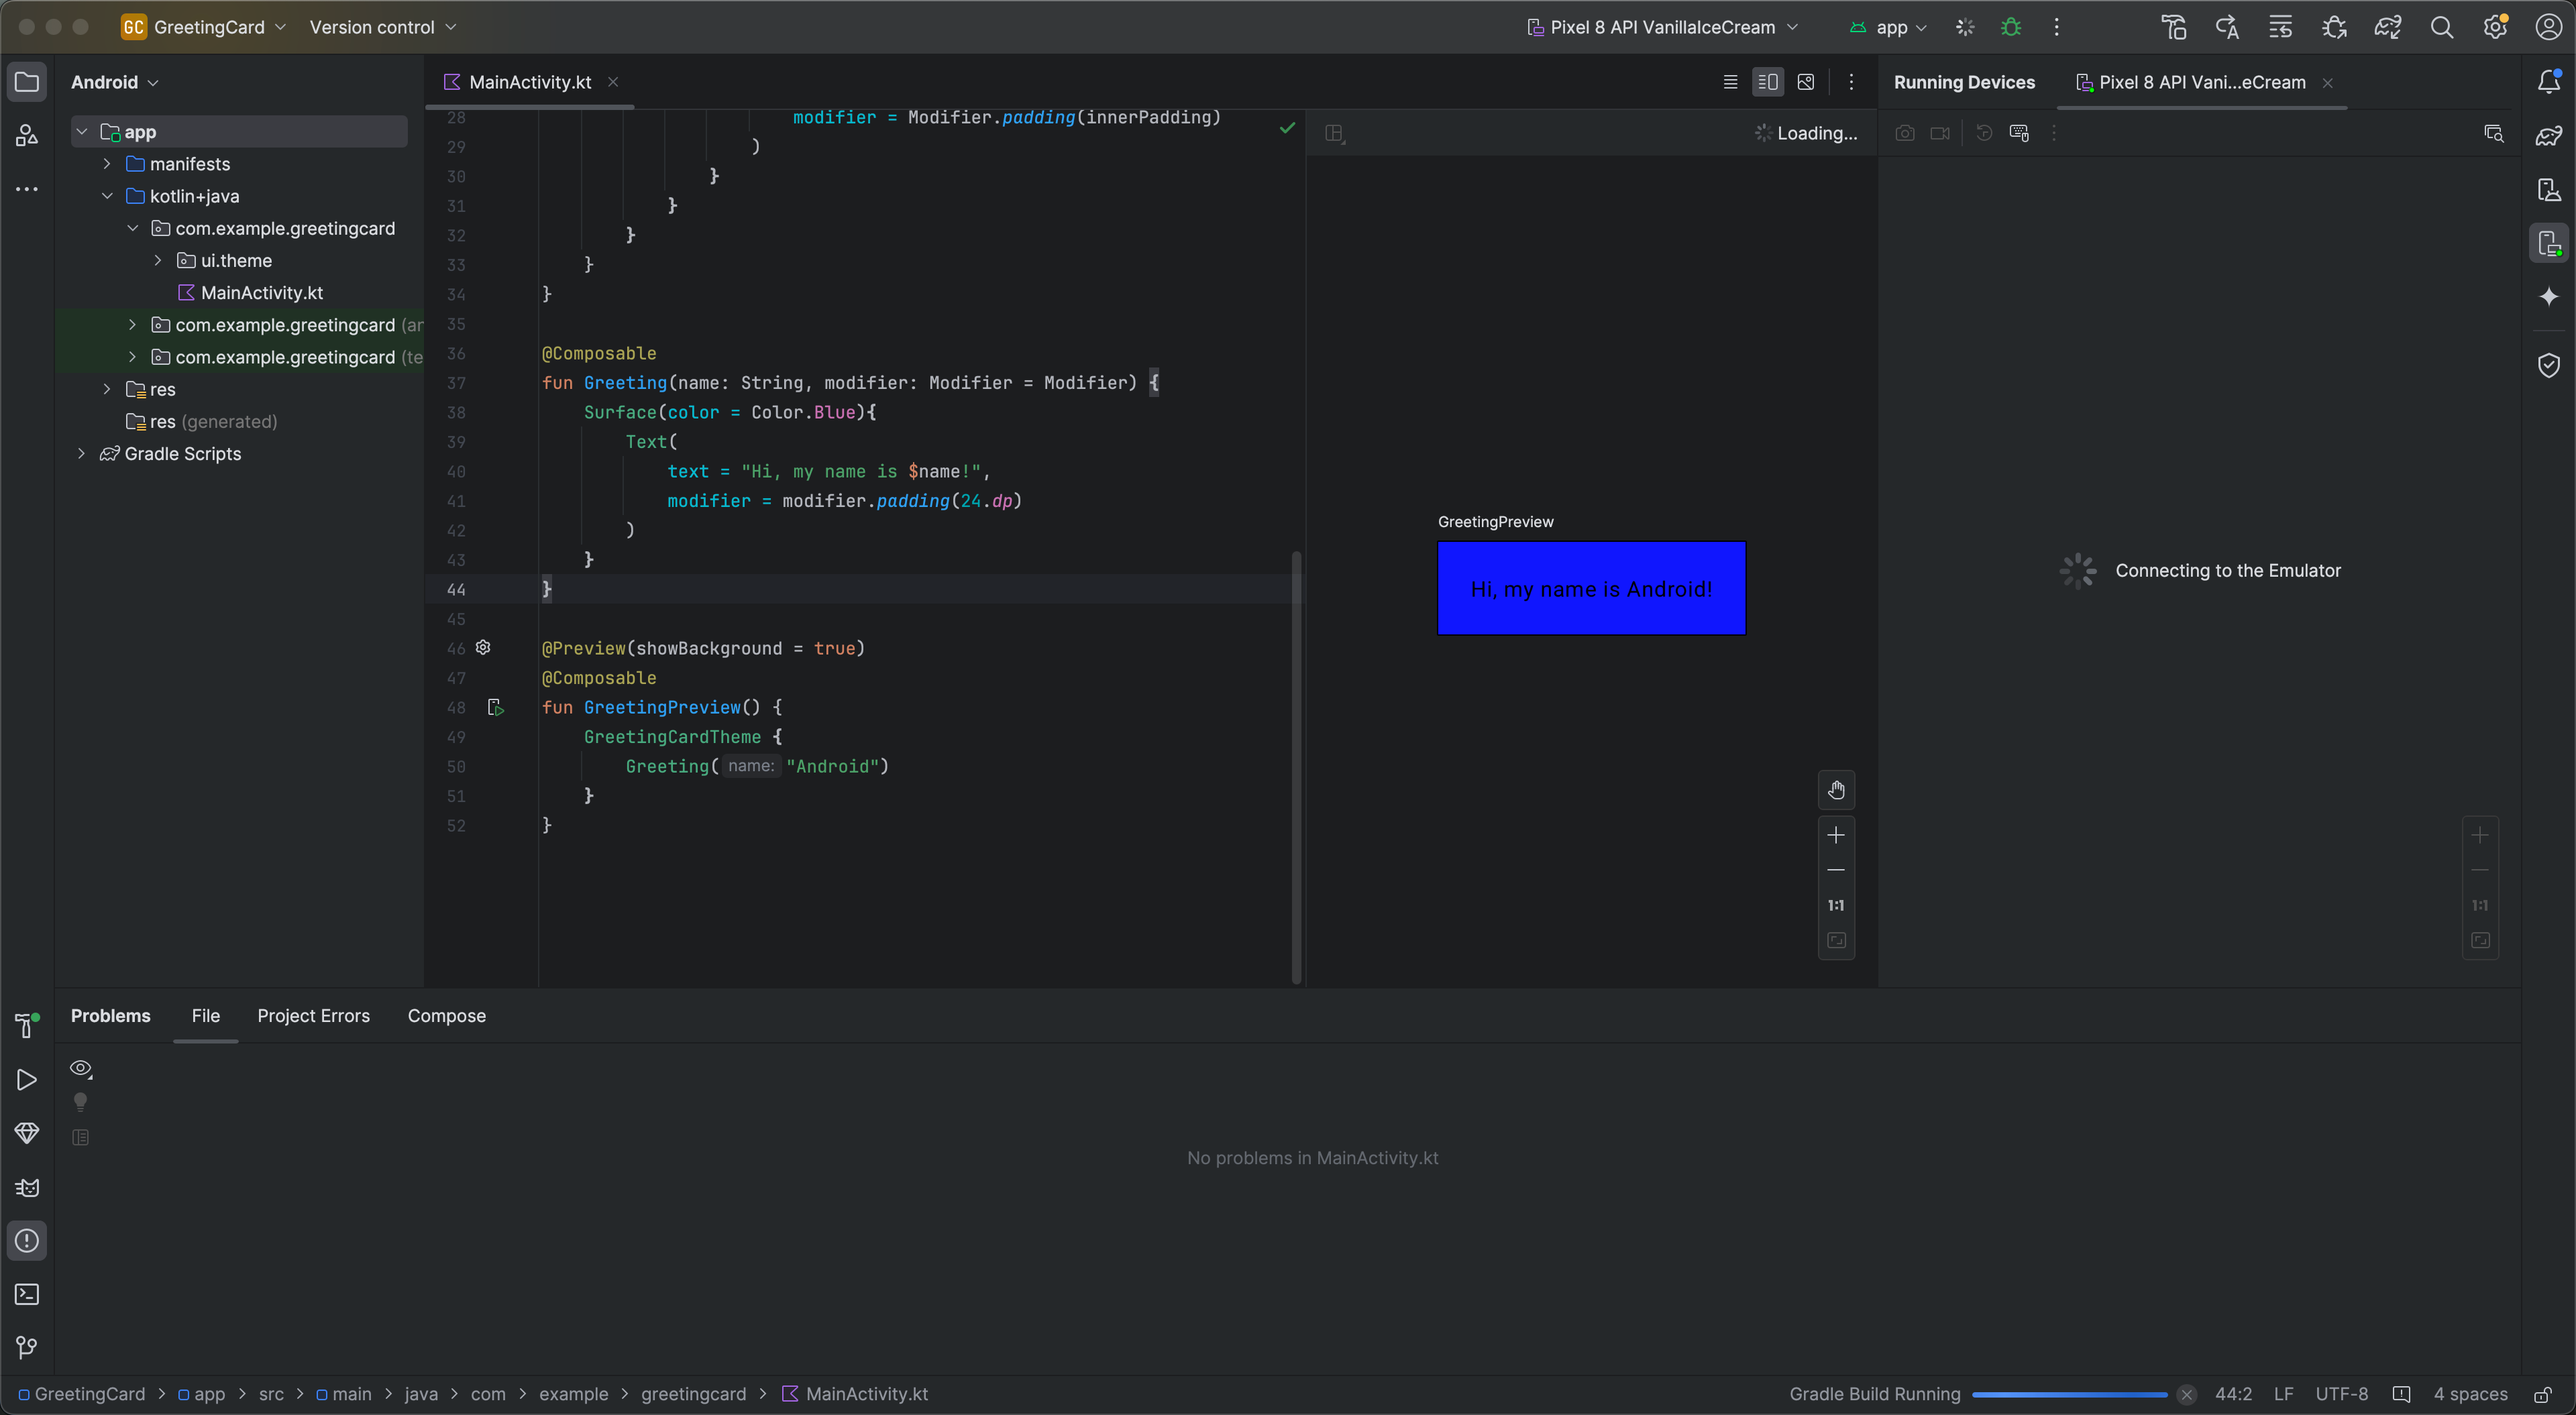Screen dimensions: 2576x1415
Task: Take emulator screenshot camera icon
Action: pyautogui.click(x=1905, y=133)
